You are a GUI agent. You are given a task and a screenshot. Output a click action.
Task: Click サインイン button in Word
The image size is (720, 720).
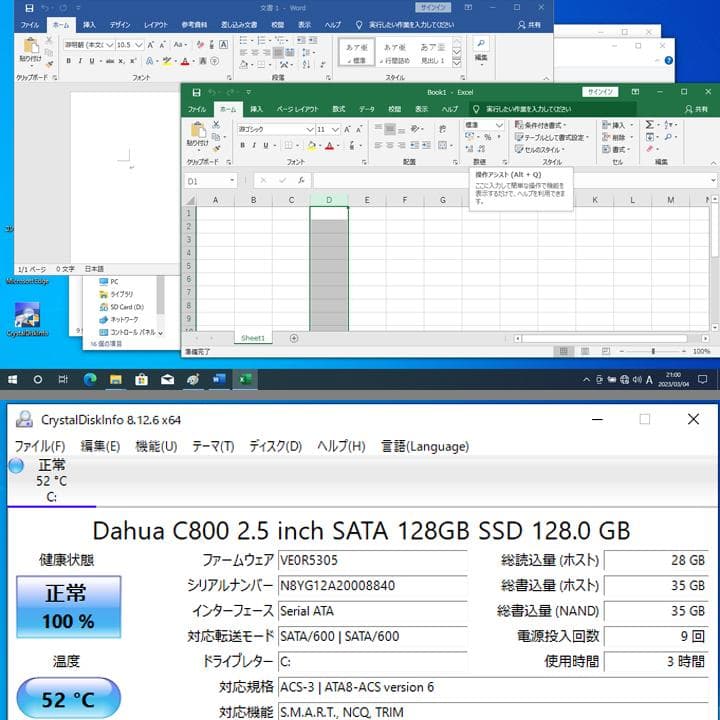[433, 7]
